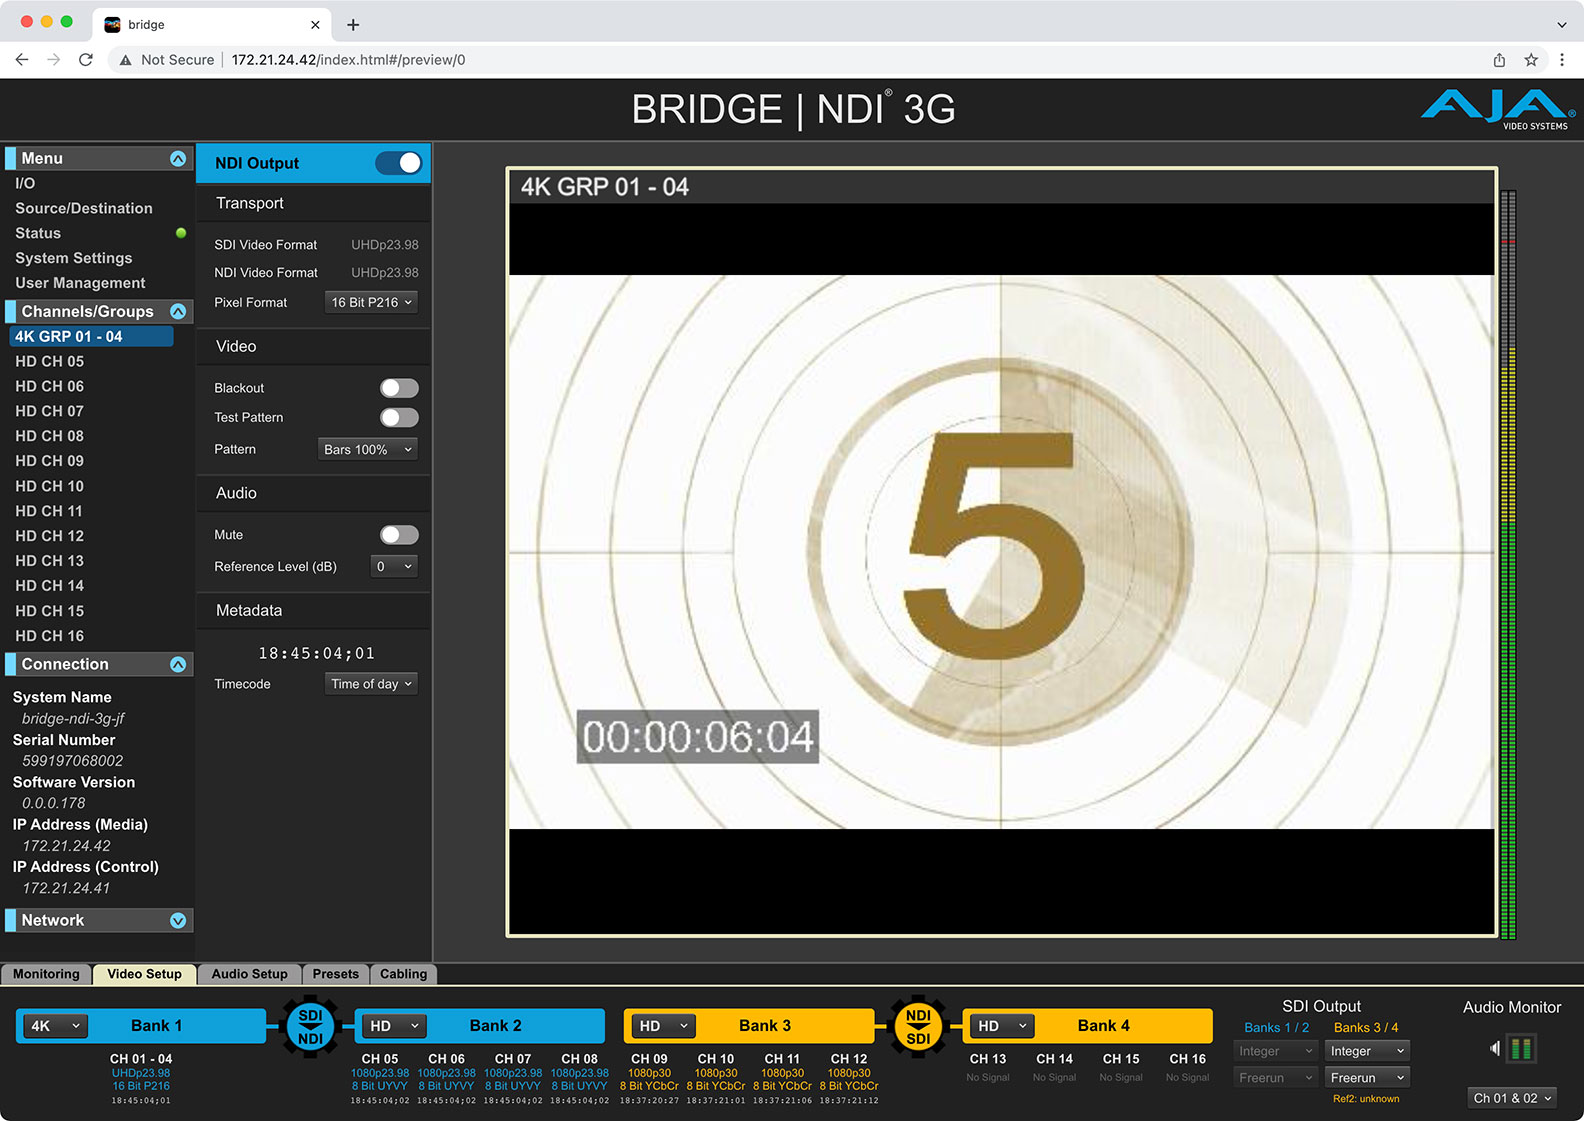
Task: Click the browser reload icon
Action: pos(86,60)
